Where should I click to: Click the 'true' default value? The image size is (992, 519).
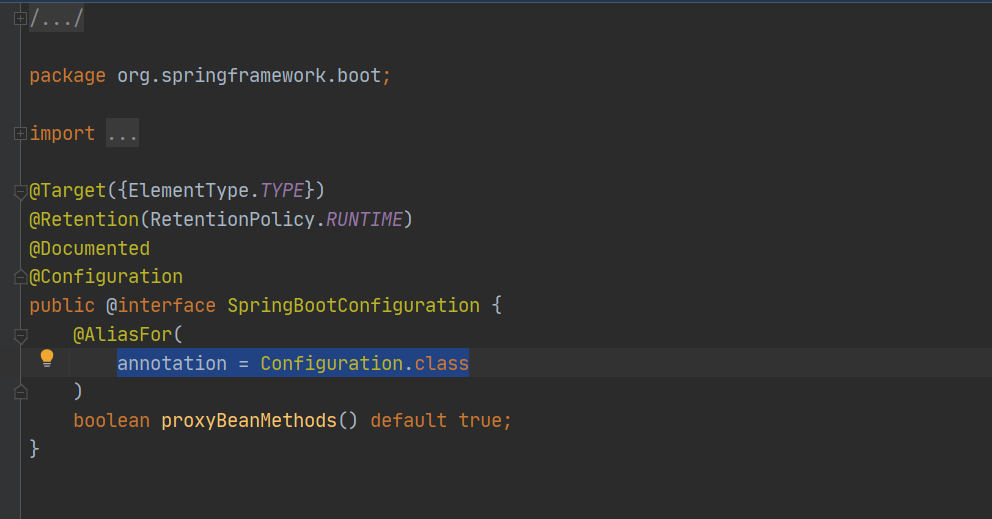(x=480, y=421)
